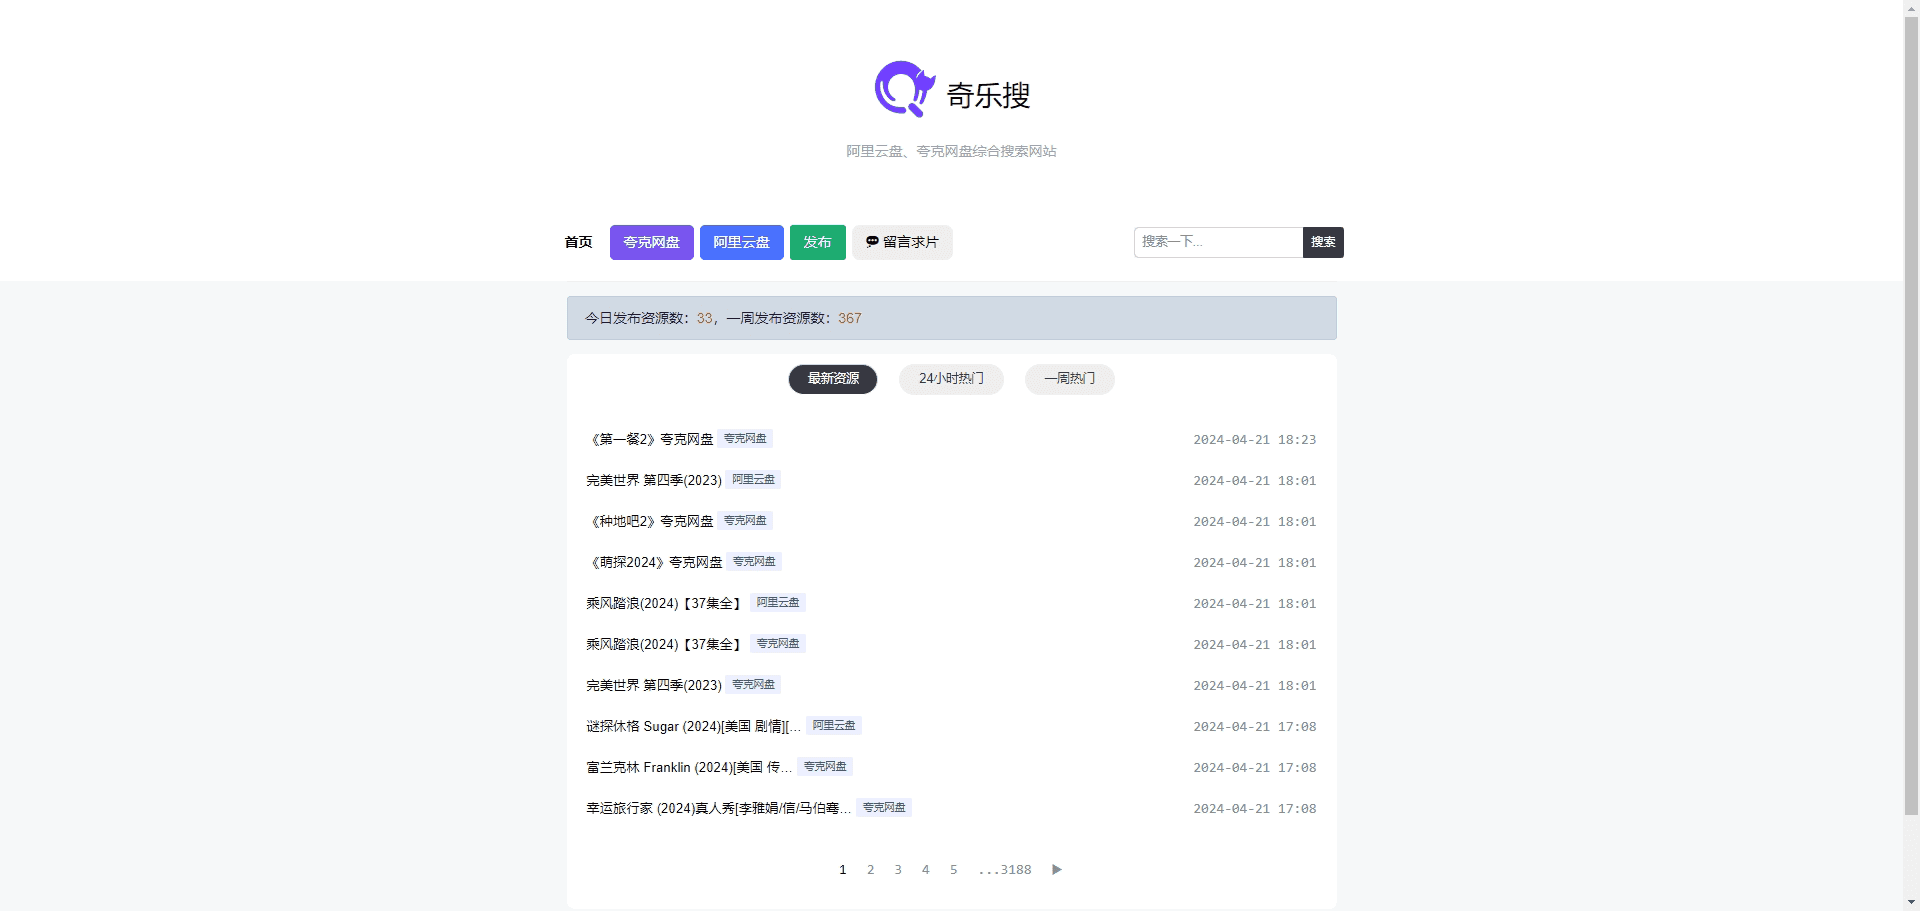
Task: Open 完美世界 第四季(2023) with 阿里云盘 tag
Action: point(654,480)
